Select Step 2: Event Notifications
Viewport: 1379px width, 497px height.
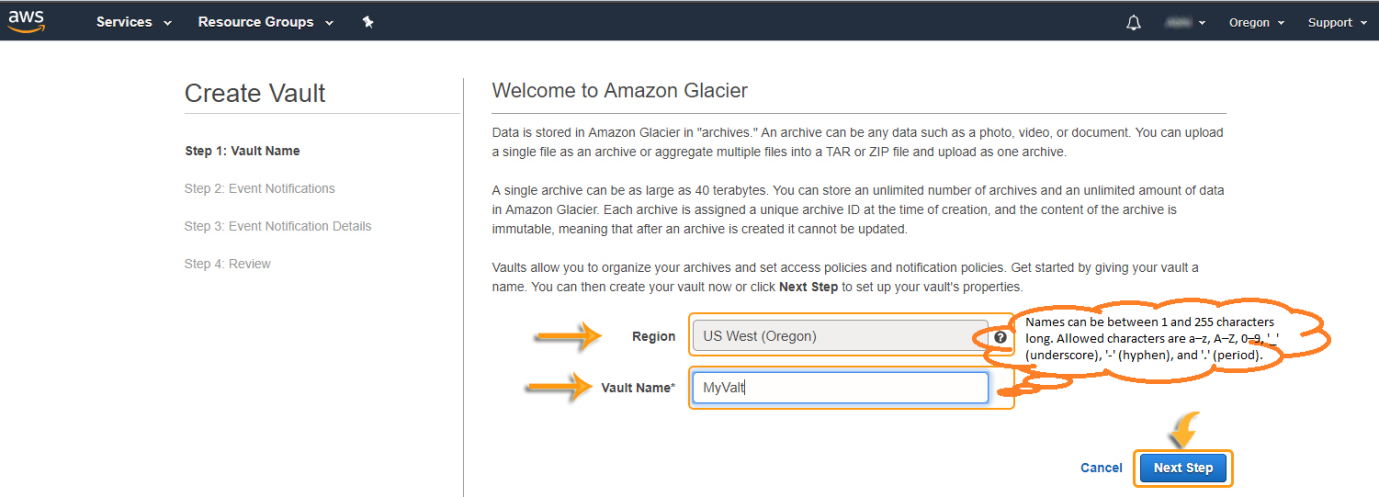coord(259,189)
